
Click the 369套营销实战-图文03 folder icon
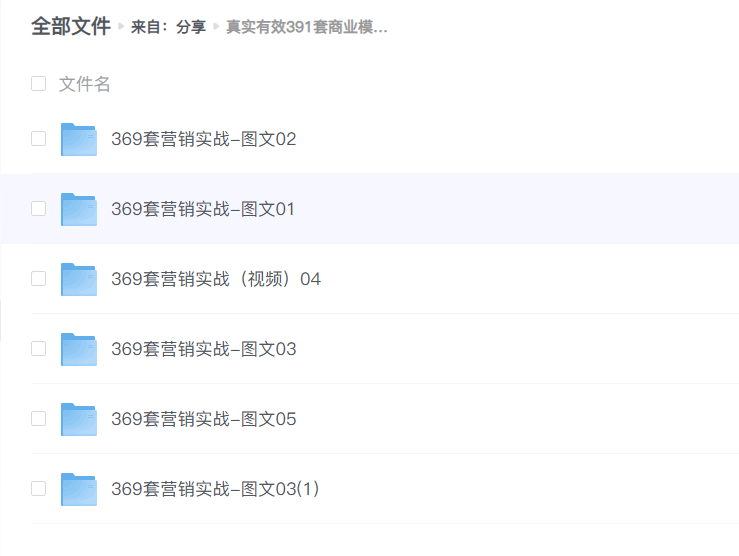tap(79, 350)
